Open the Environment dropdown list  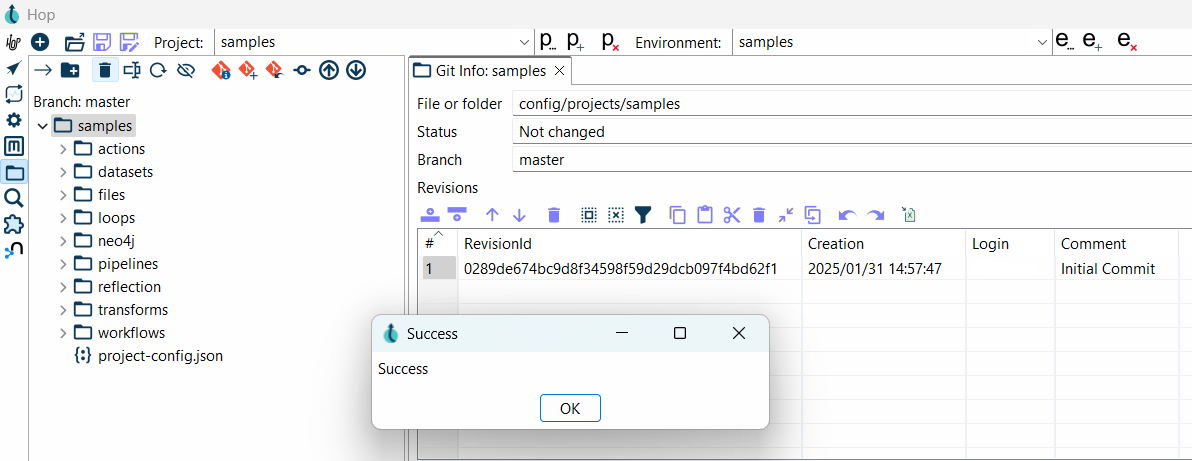click(x=1043, y=42)
